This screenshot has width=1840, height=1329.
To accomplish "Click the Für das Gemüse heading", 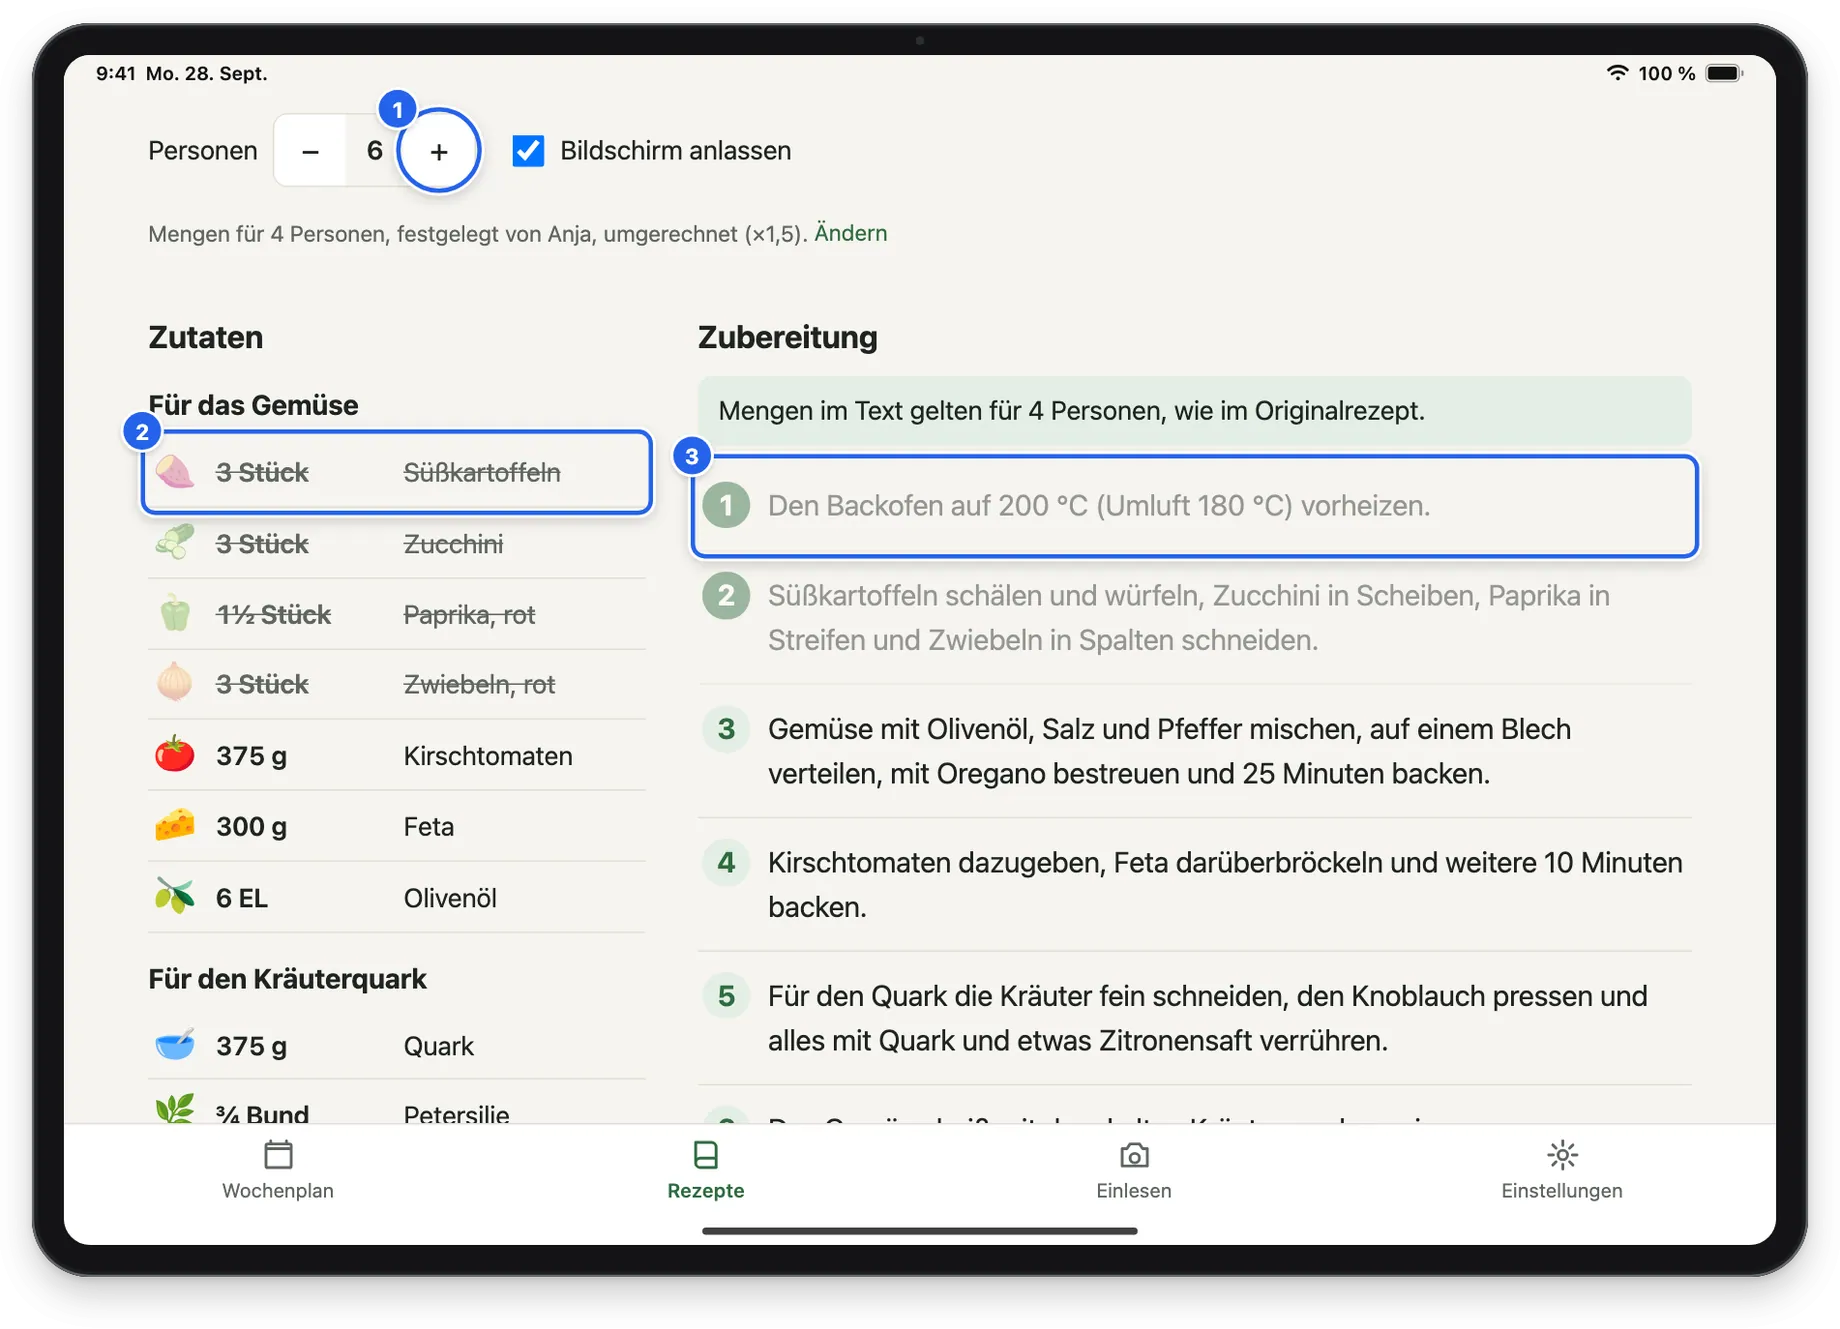I will point(254,405).
